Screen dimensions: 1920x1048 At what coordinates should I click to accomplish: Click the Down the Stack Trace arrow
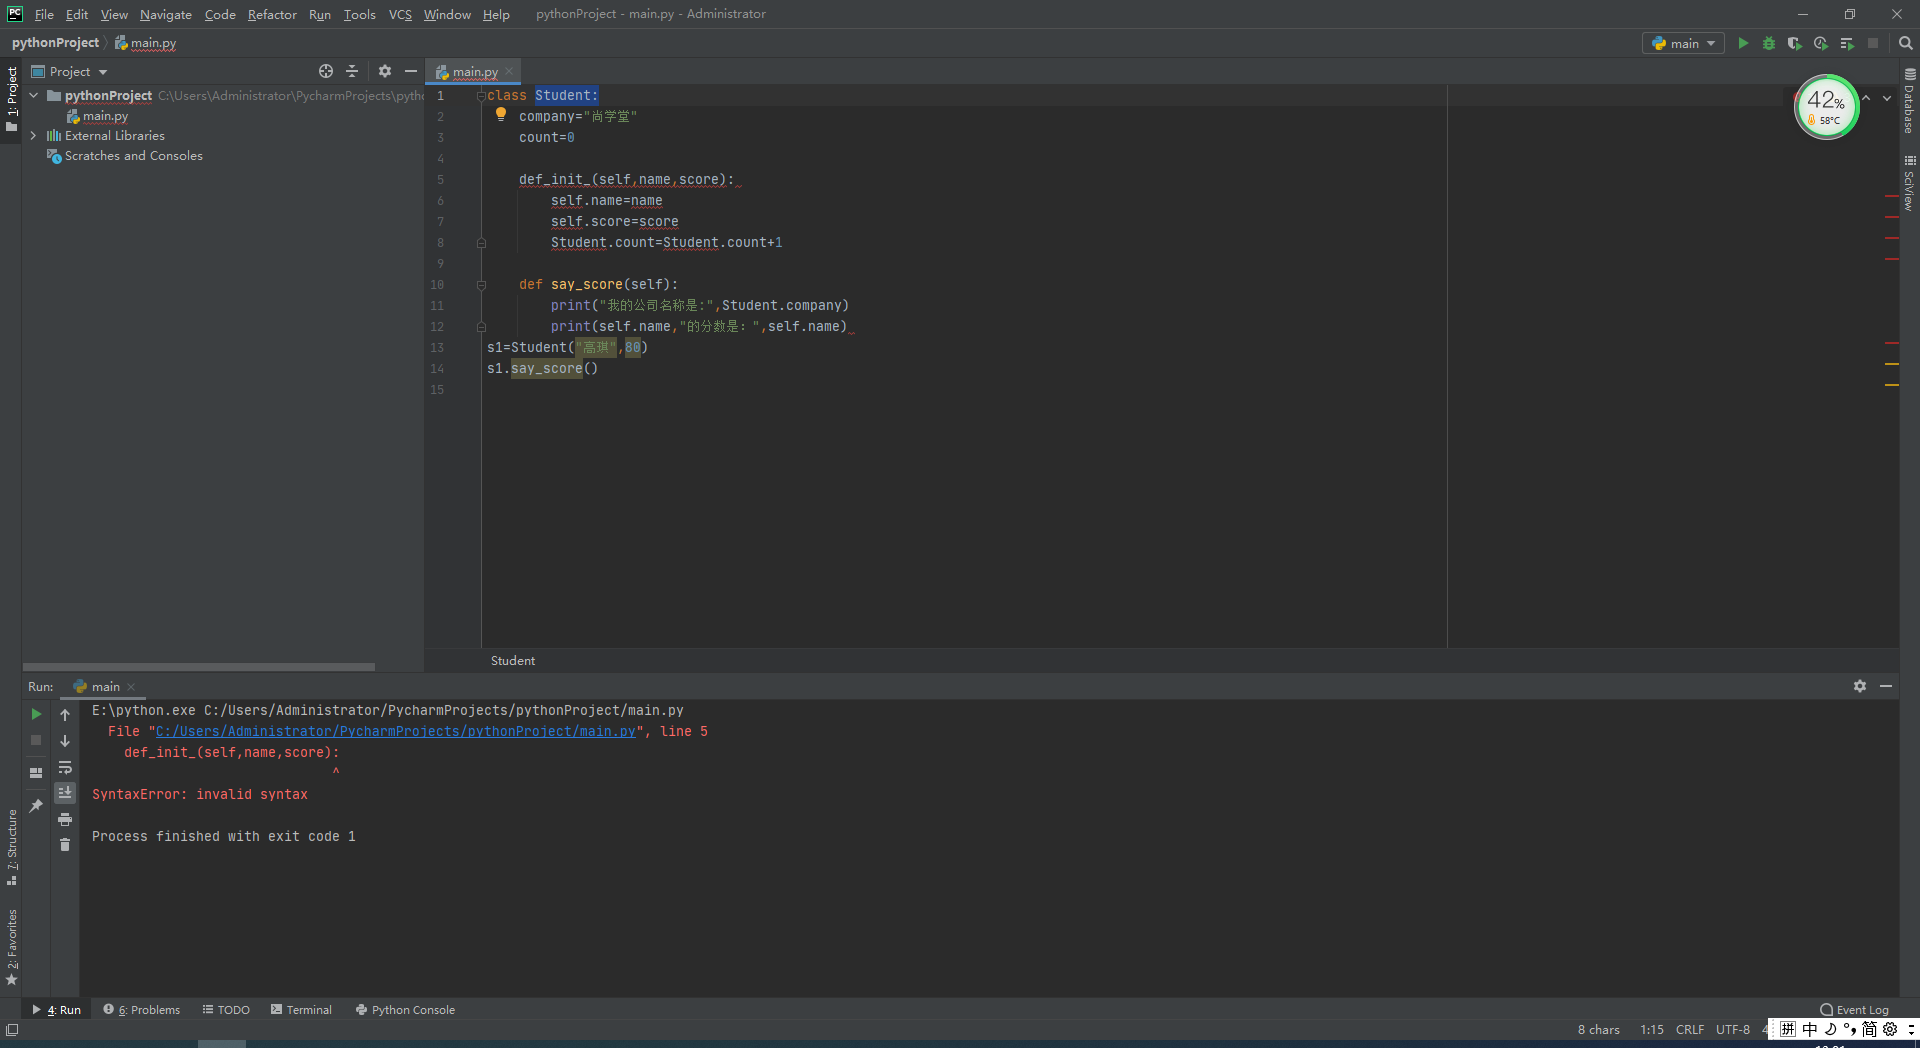(x=65, y=740)
